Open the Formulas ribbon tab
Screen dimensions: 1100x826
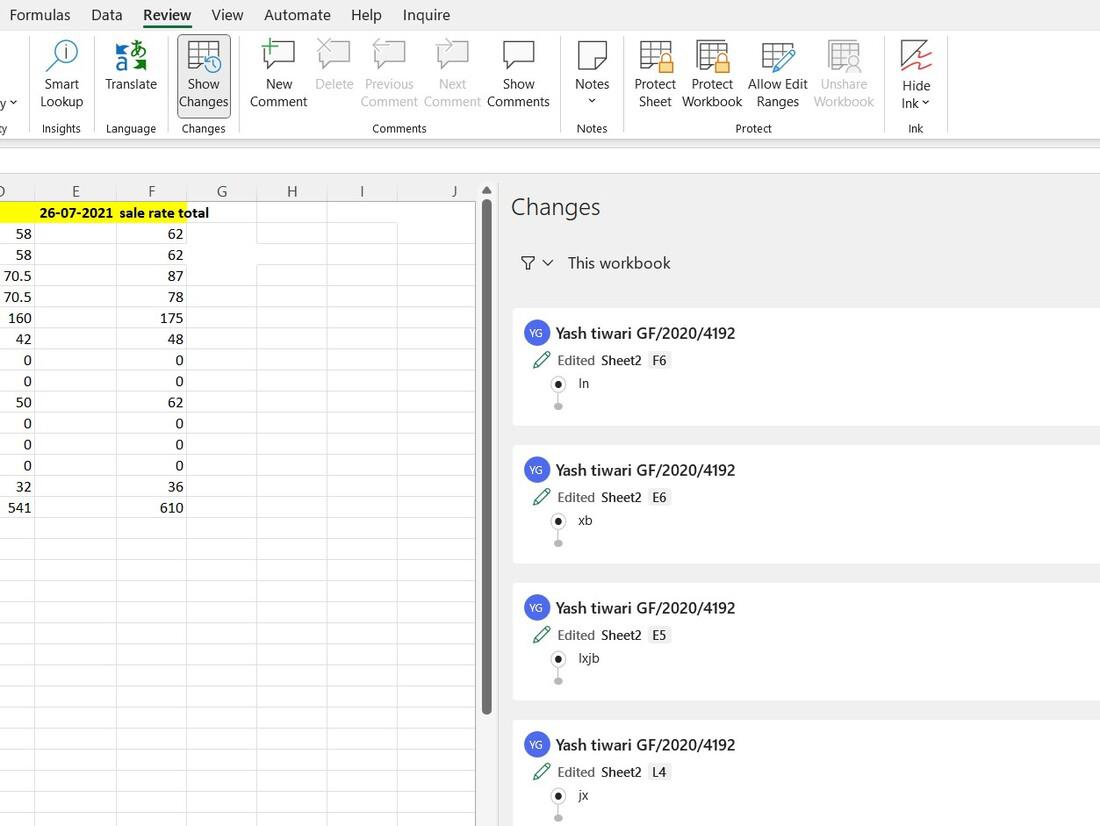point(40,15)
